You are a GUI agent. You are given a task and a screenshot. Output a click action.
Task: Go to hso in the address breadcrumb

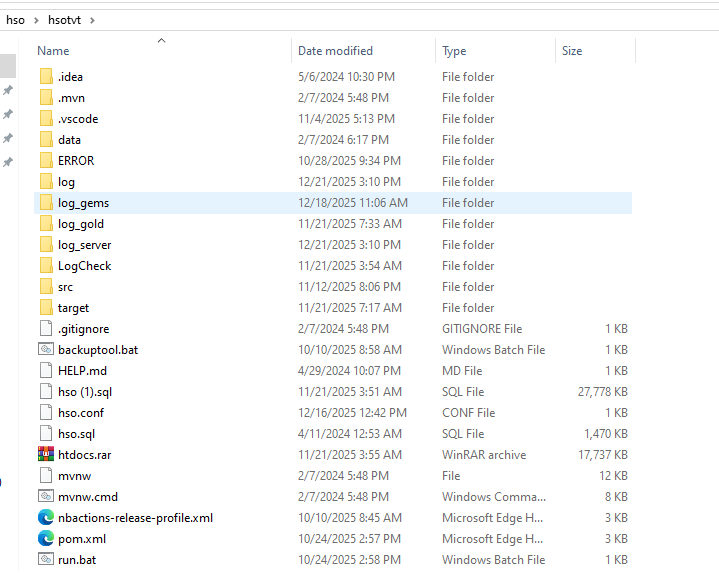pyautogui.click(x=15, y=20)
